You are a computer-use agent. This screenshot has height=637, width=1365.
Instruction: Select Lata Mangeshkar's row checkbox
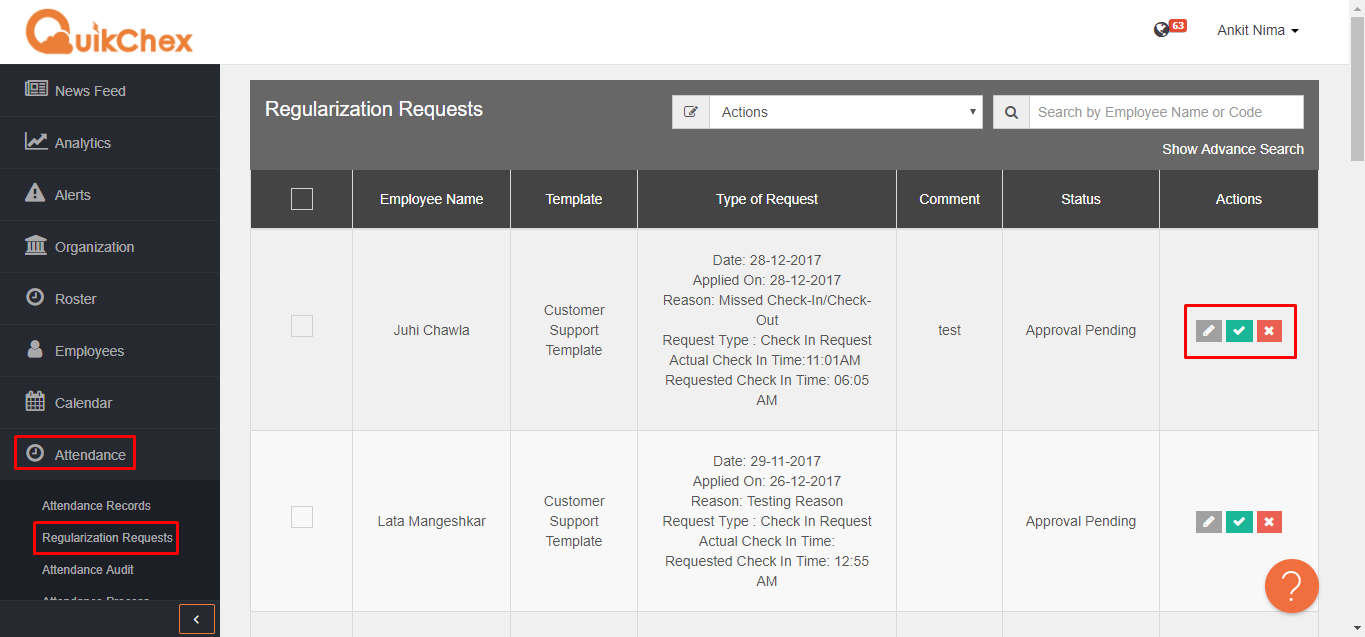(301, 516)
